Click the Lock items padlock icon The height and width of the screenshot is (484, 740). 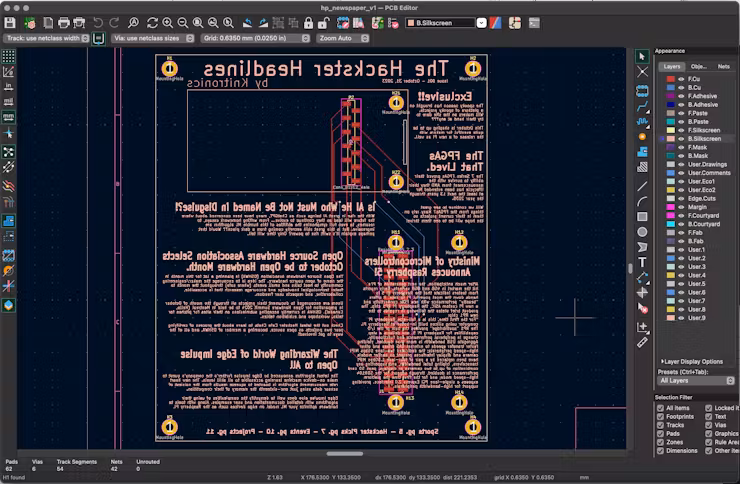[308, 23]
